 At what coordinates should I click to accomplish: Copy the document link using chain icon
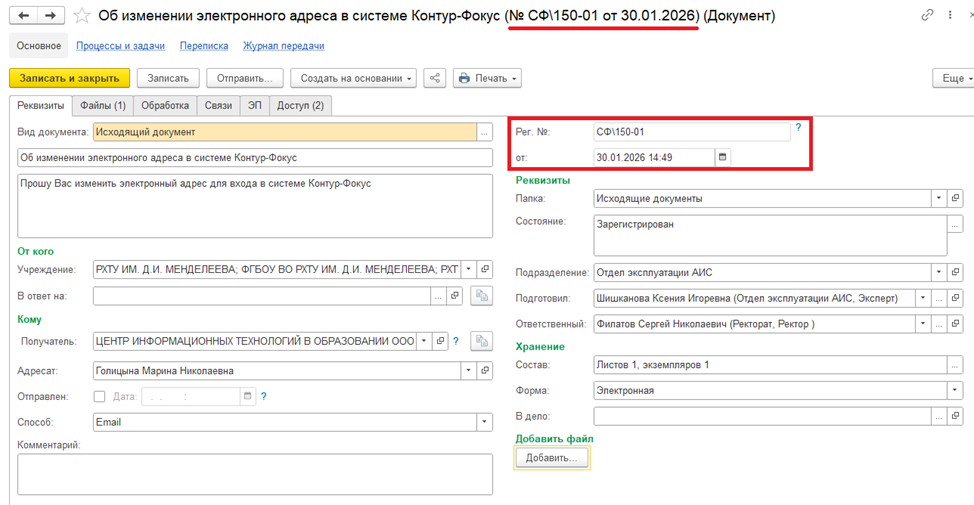929,16
